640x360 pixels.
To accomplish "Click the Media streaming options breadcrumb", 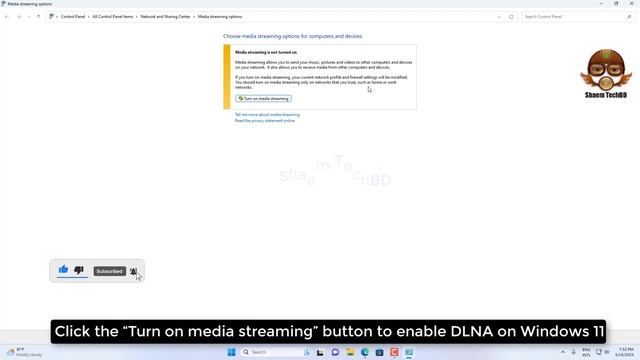I will tap(220, 17).
